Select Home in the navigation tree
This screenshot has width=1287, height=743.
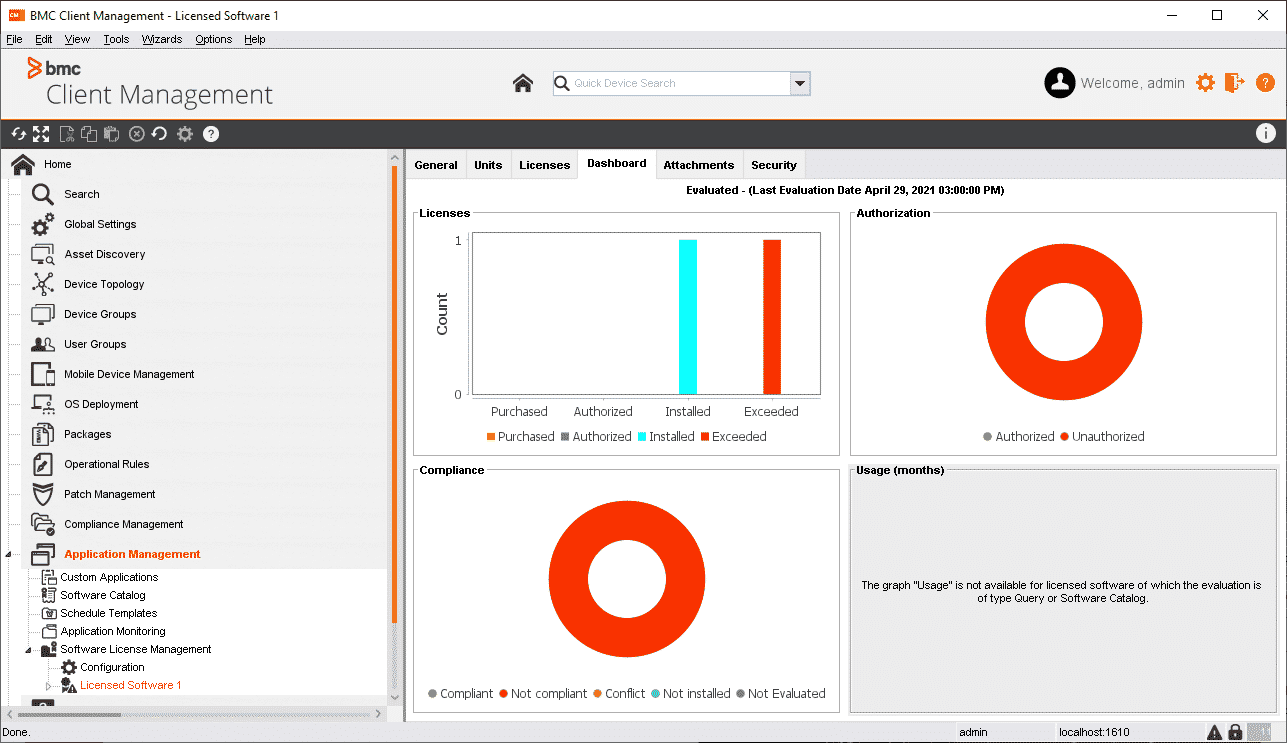(x=58, y=164)
